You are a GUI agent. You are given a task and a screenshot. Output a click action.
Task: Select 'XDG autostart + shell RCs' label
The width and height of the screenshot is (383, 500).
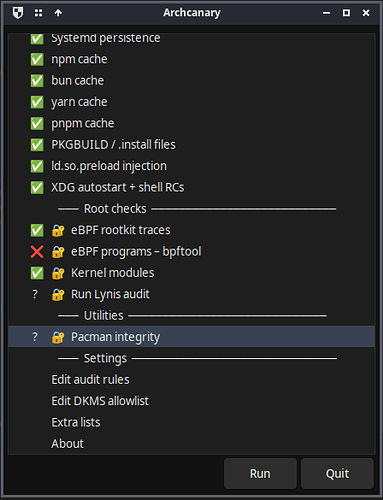click(117, 187)
